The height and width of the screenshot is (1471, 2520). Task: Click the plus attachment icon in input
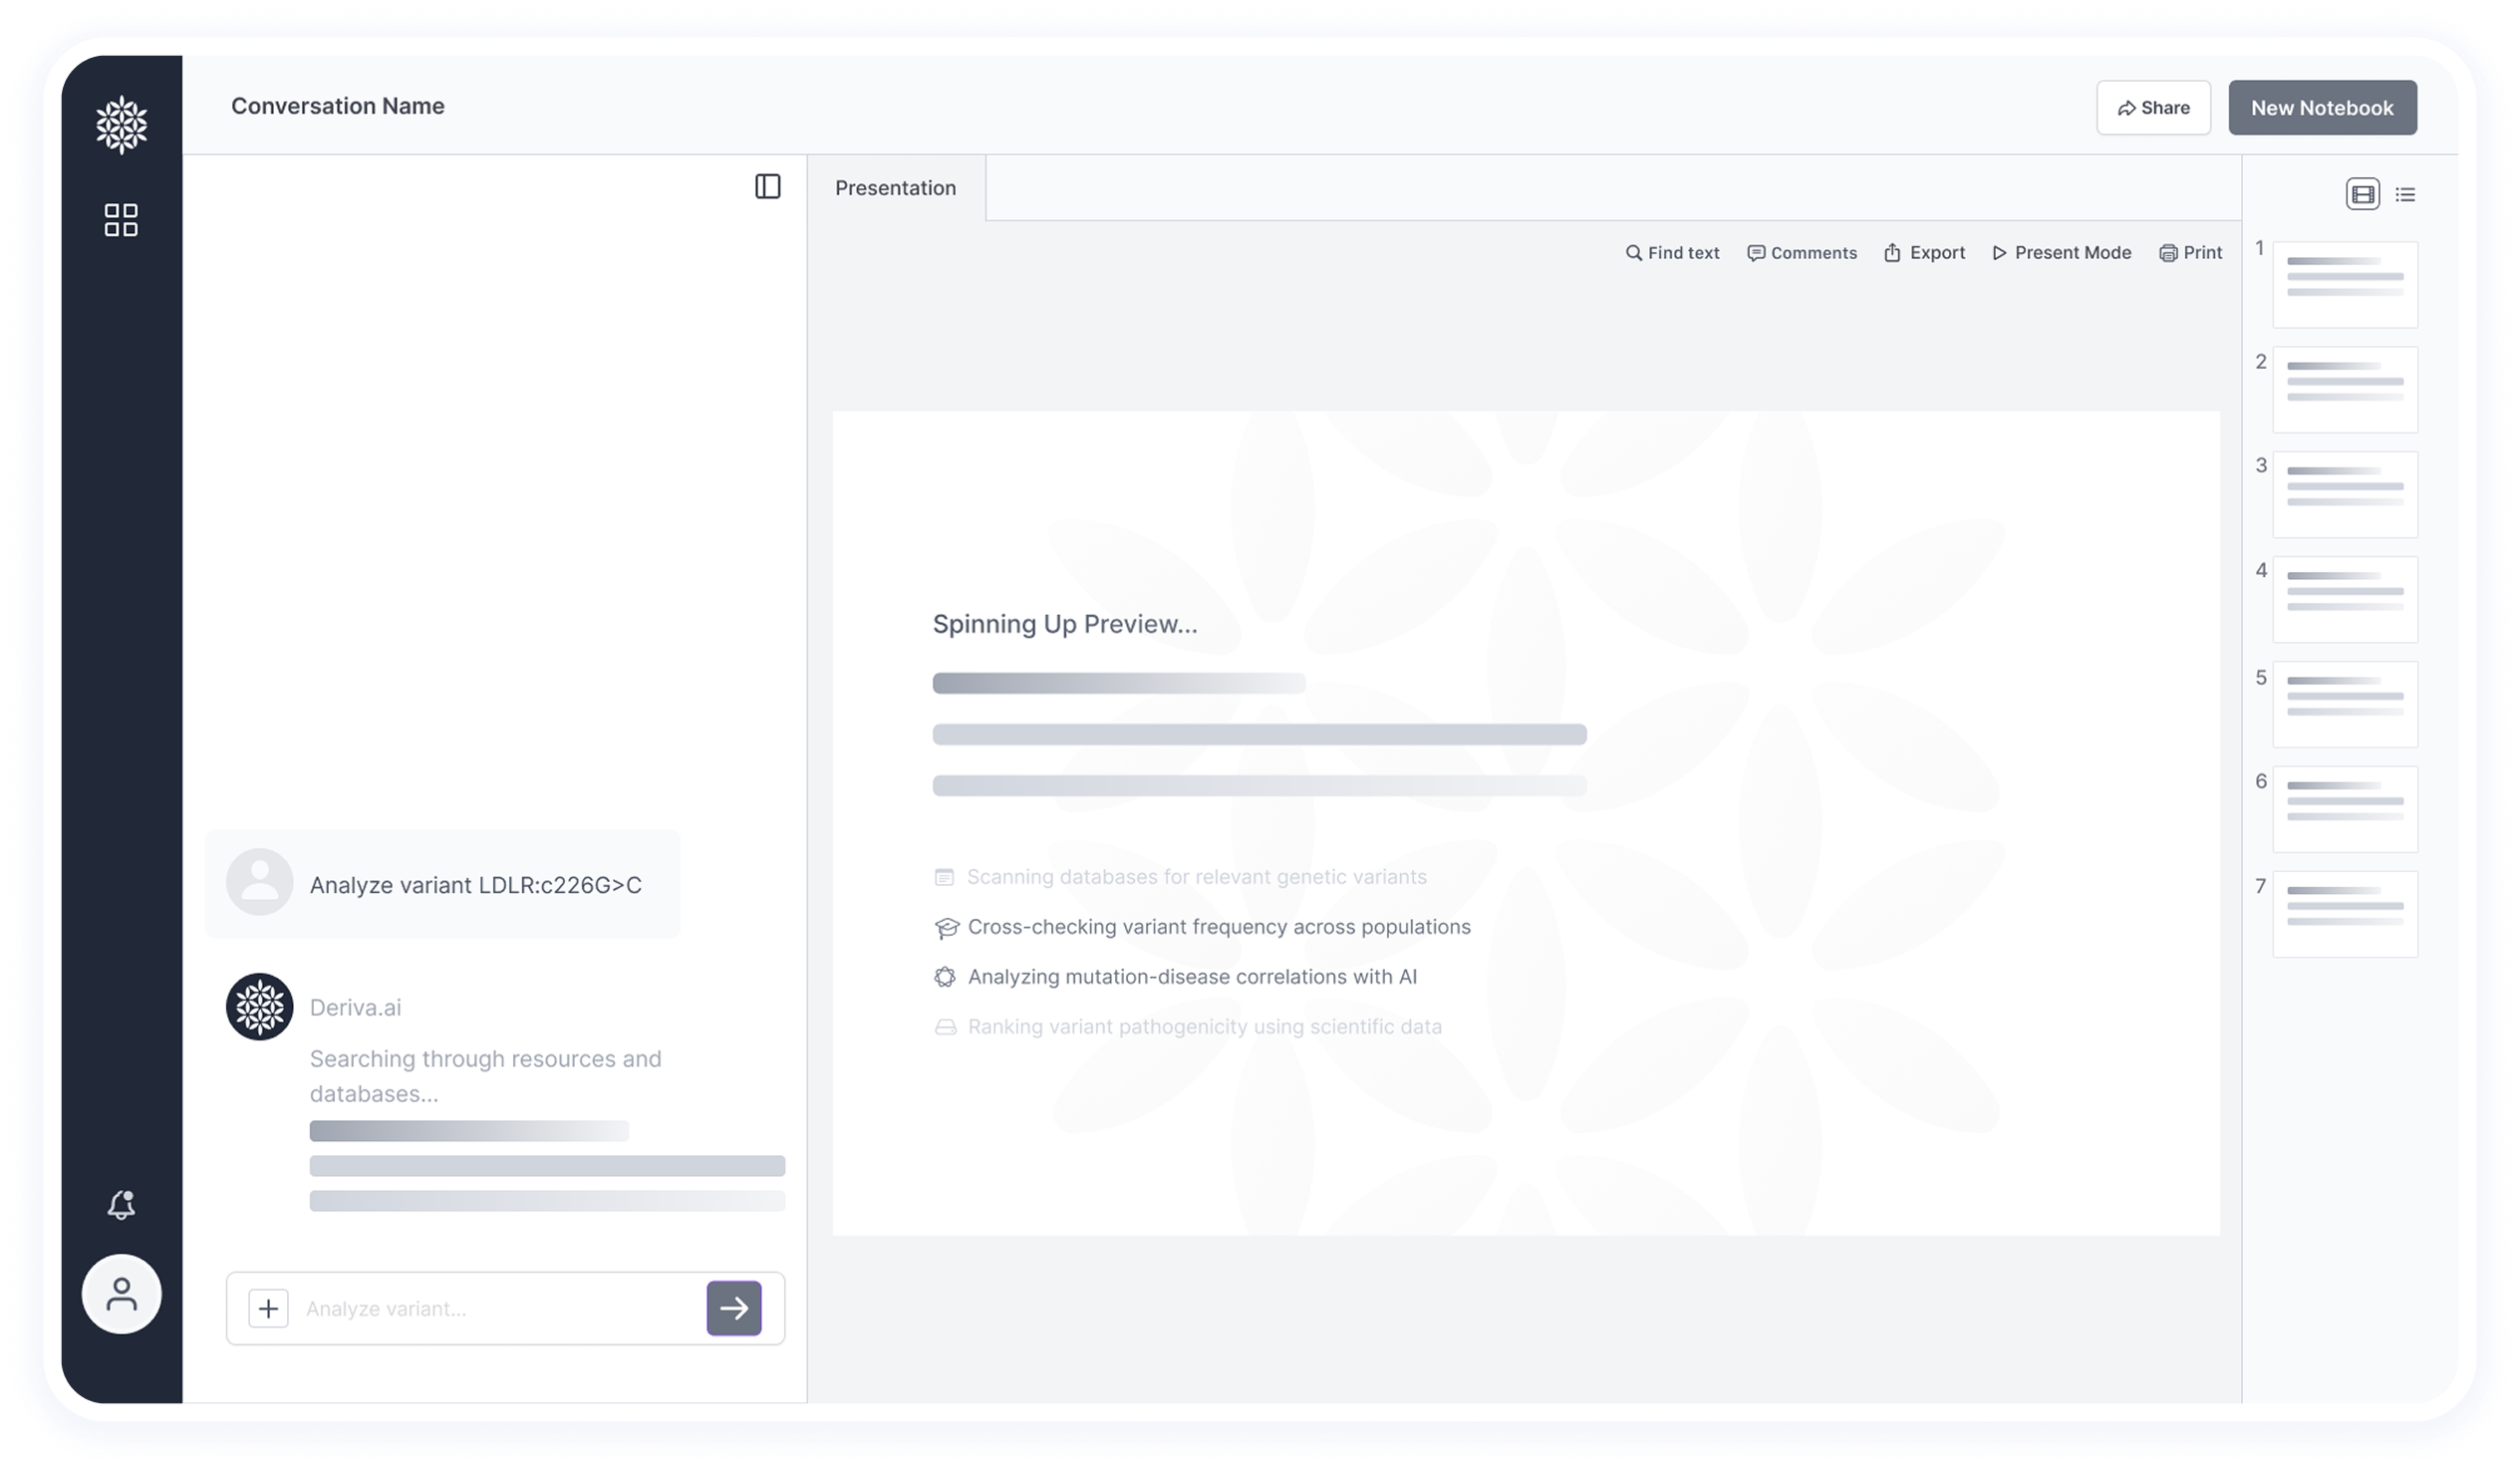coord(268,1308)
